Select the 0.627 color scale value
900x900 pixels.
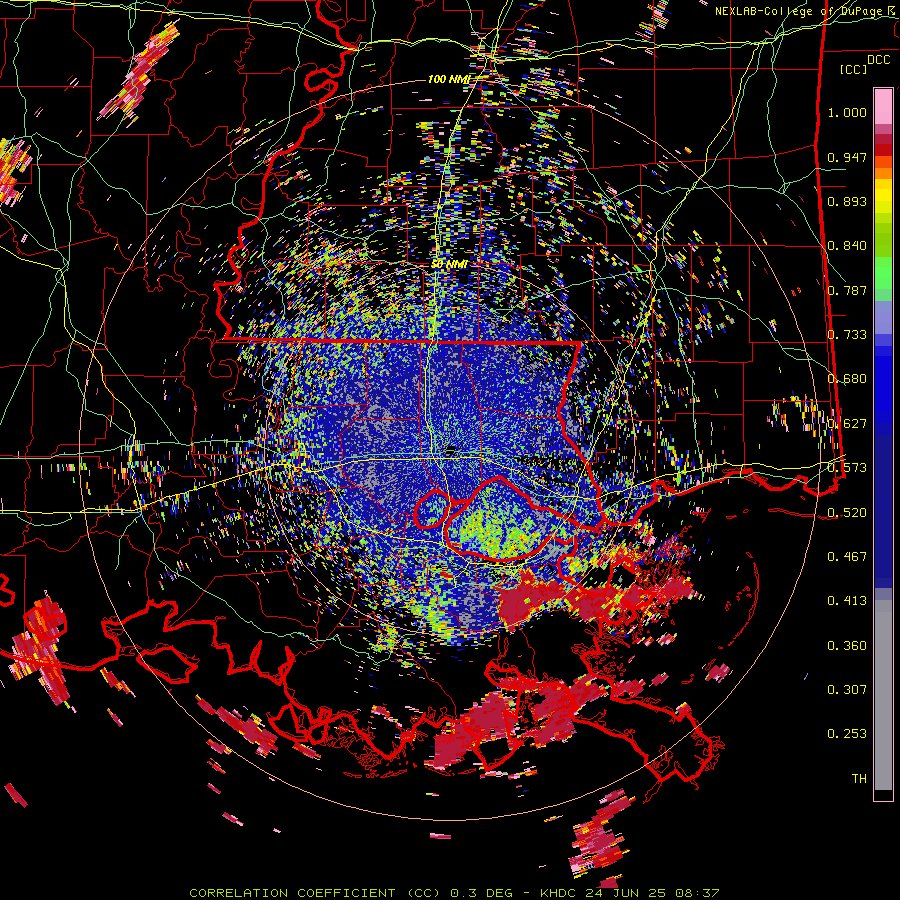point(847,424)
